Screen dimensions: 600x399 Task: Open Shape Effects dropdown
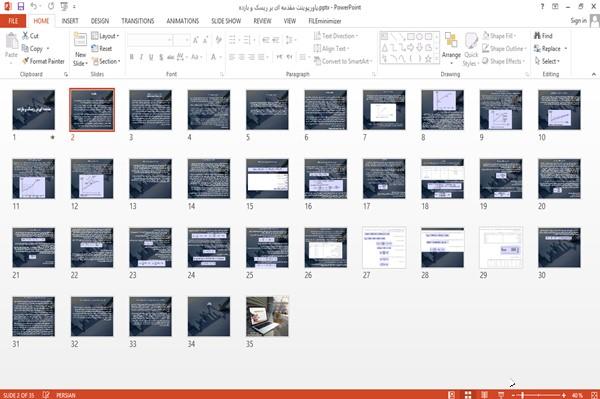[x=504, y=61]
